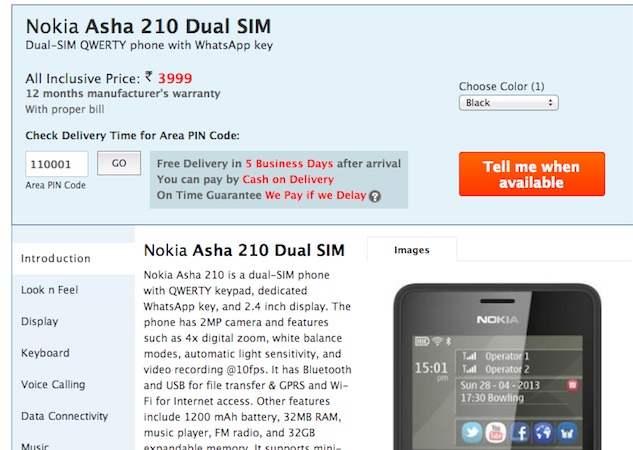Switch to the Images tab

coord(412,250)
